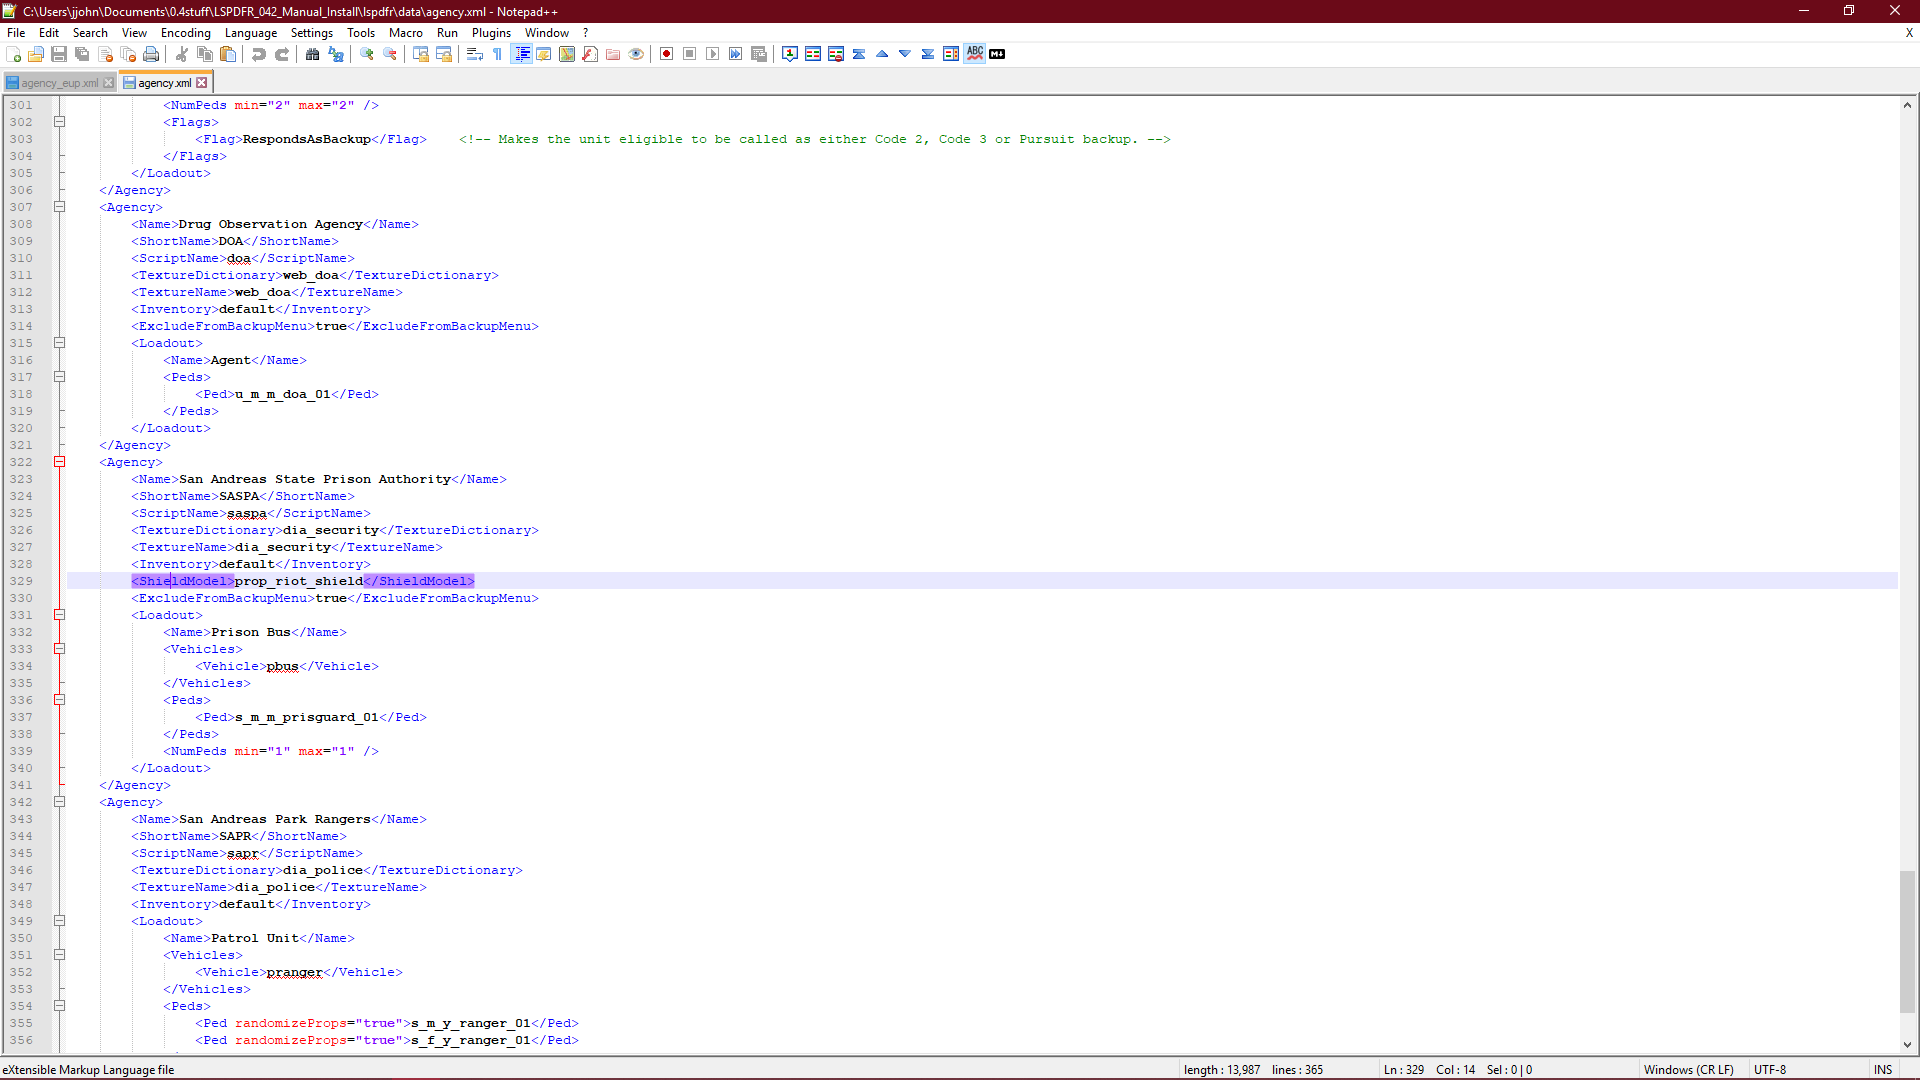1920x1080 pixels.
Task: Close the agency.xml tab
Action: pos(202,83)
